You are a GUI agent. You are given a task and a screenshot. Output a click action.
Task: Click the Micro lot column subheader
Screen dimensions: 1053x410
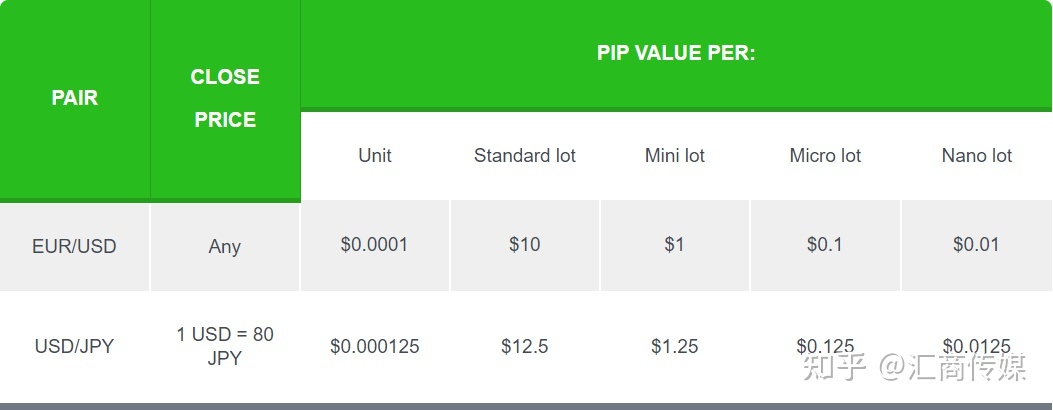825,155
